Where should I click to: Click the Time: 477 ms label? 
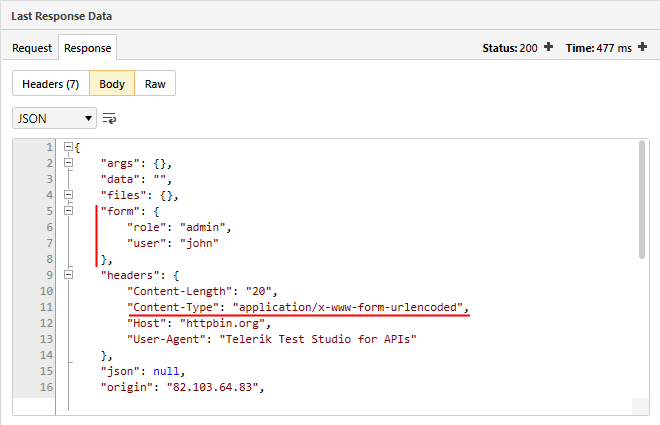[599, 48]
